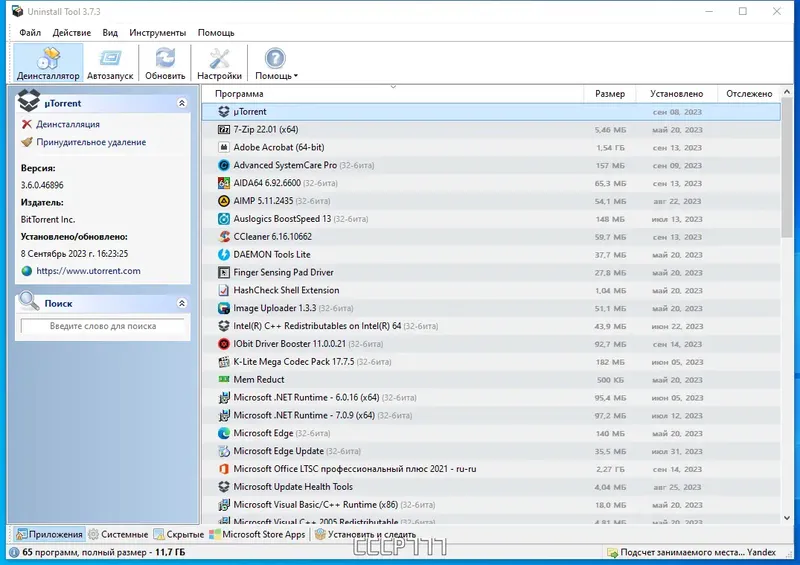Select the .NET Runtime 6.0.16 icon
This screenshot has width=800, height=565.
(x=223, y=398)
